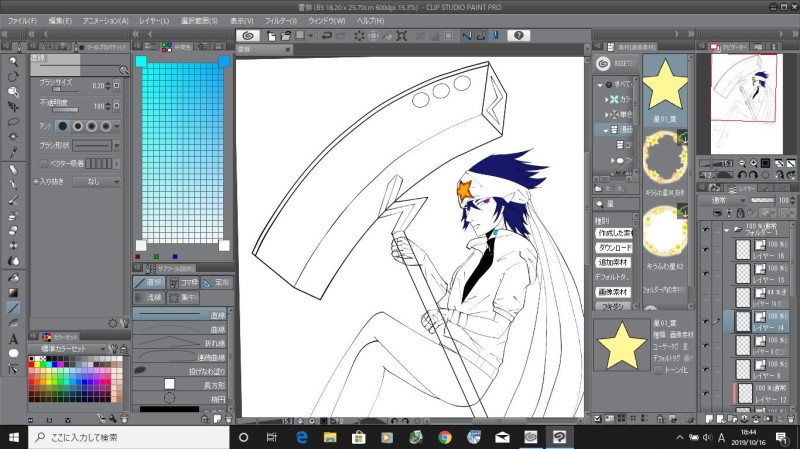Select the Lasso selection tool
The image size is (800, 449).
tap(13, 122)
